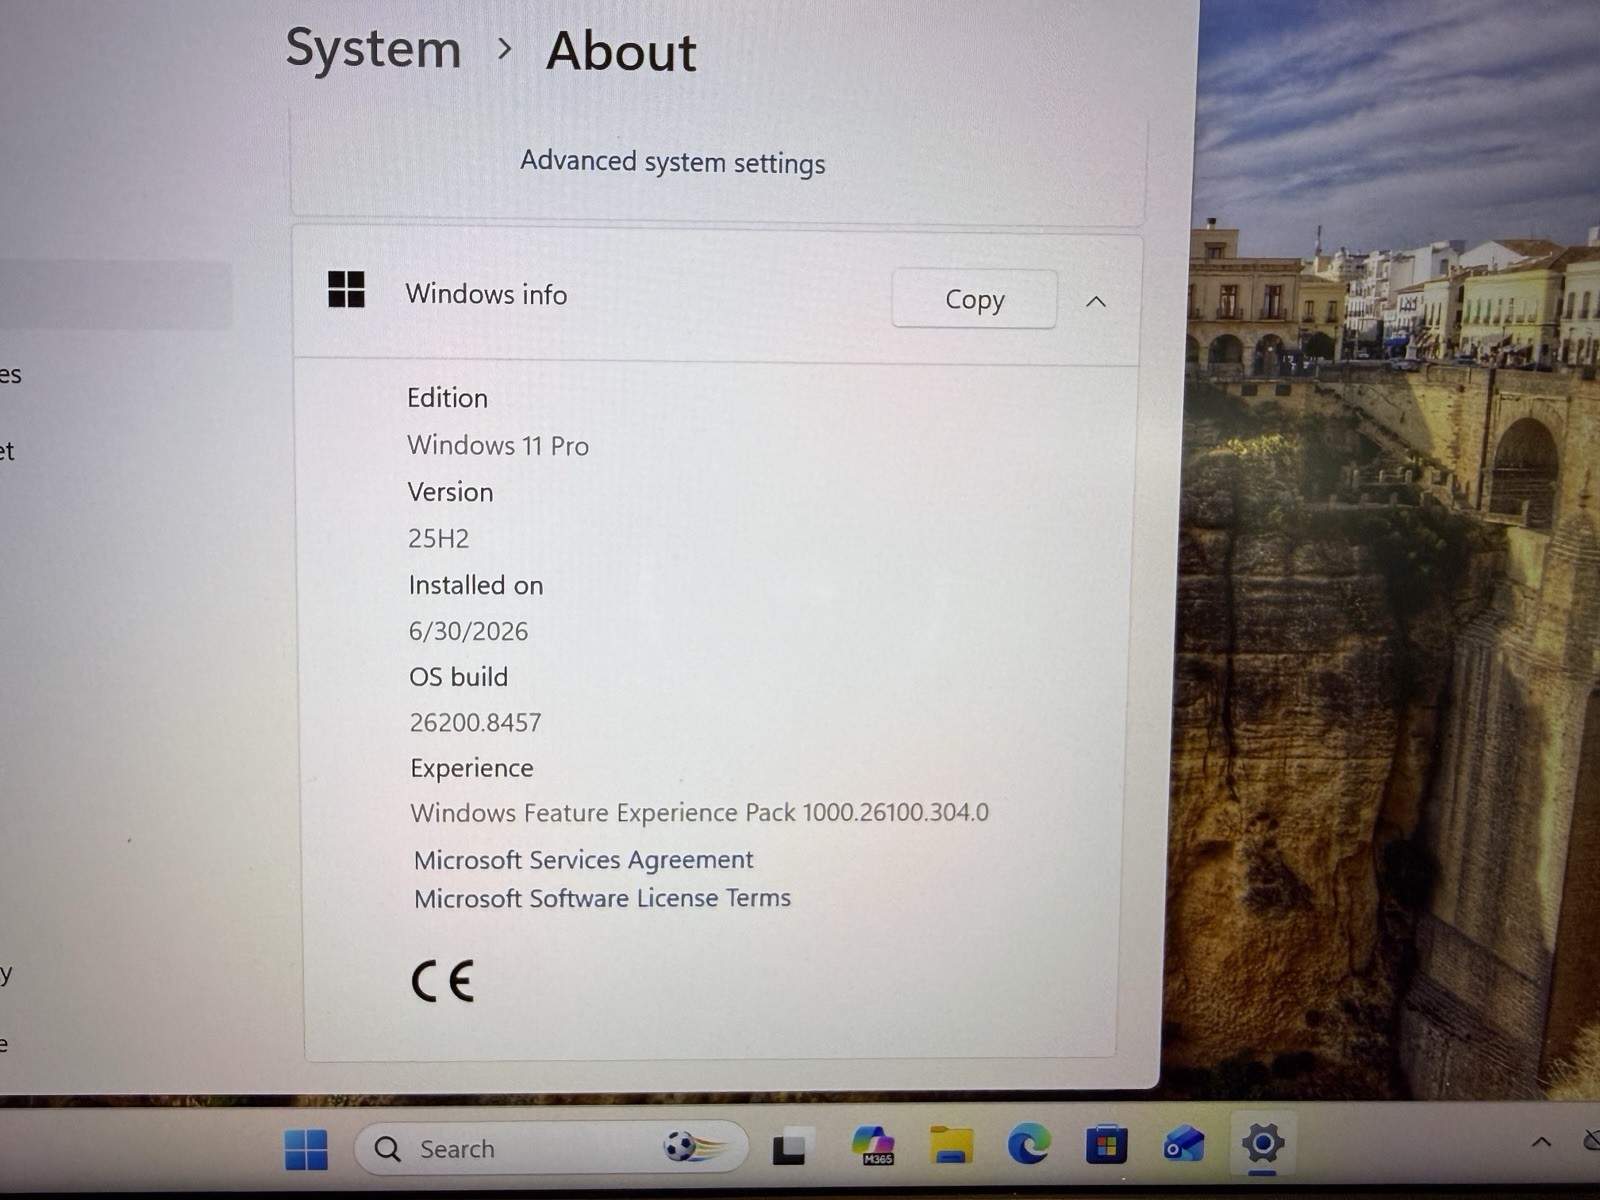Image resolution: width=1600 pixels, height=1200 pixels.
Task: Select the 'Windows 11 Pro' edition text
Action: point(498,445)
